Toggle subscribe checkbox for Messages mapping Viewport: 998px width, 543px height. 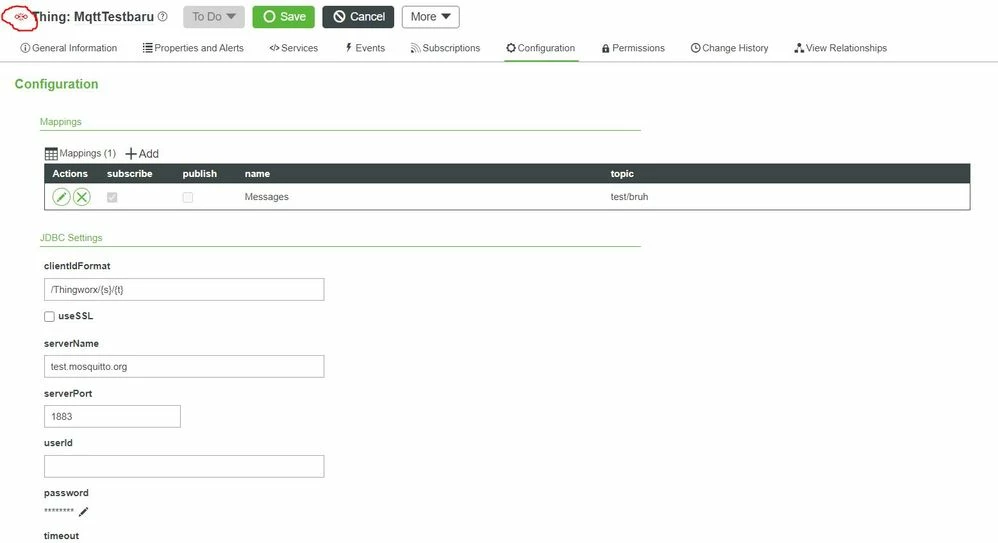(x=112, y=197)
